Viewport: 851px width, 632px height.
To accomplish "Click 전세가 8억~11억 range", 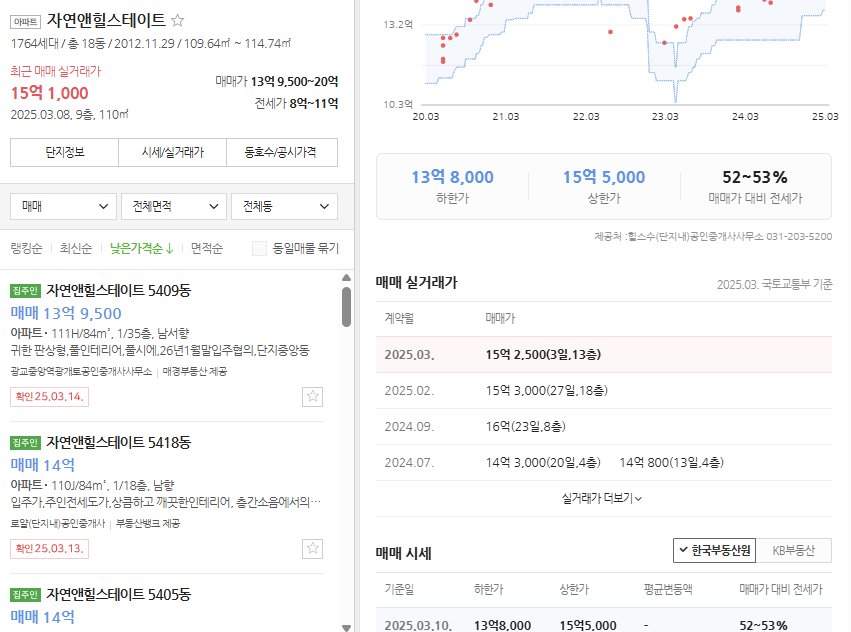I will click(296, 103).
